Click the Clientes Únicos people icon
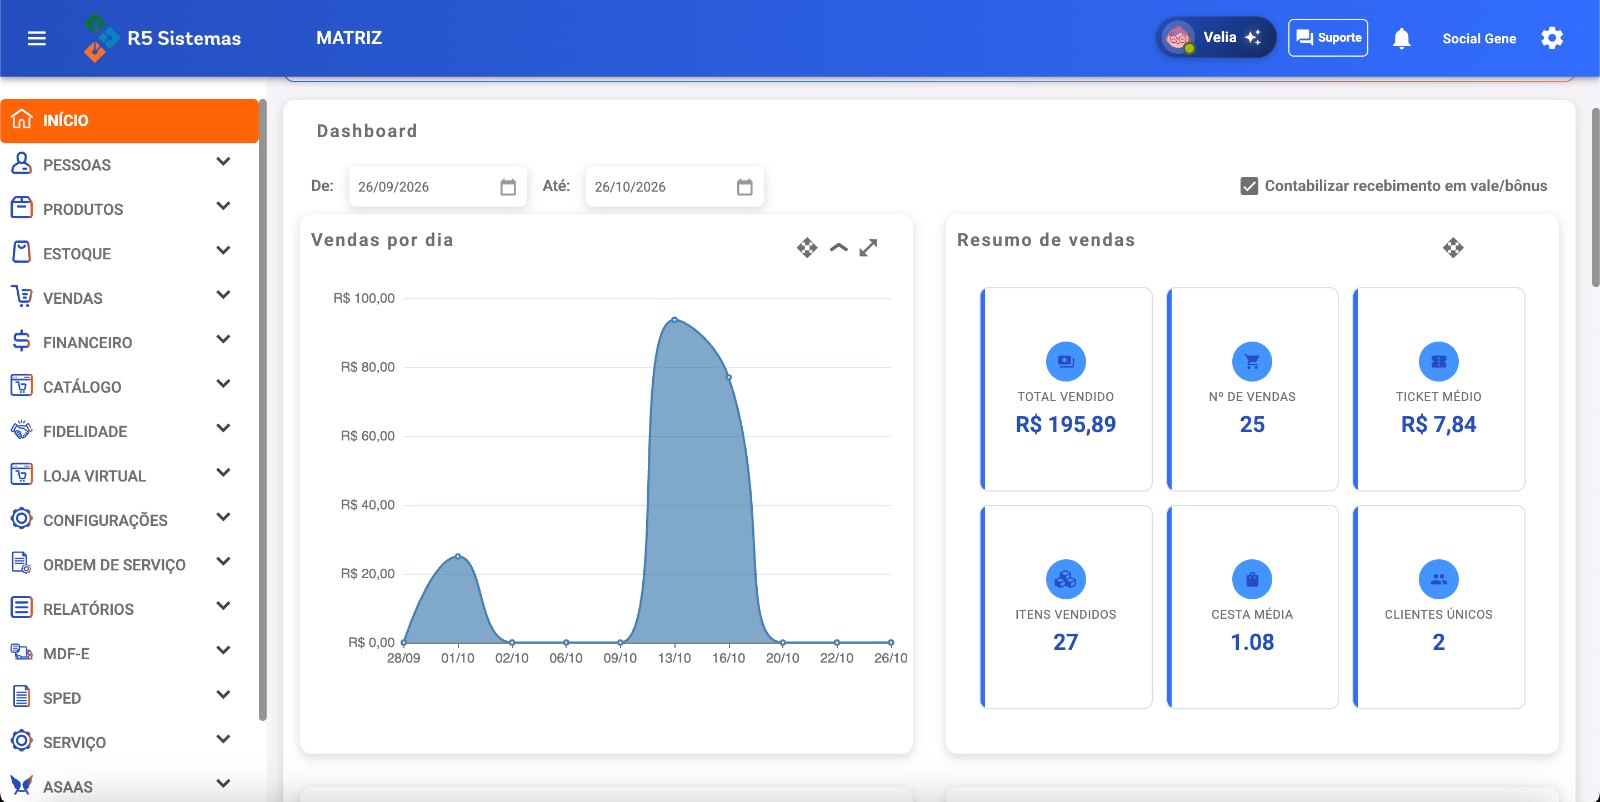Screen dimensions: 1600x802 pyautogui.click(x=1439, y=579)
